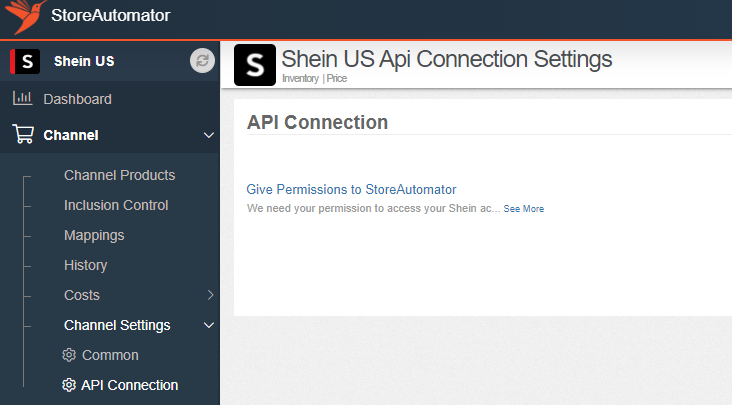Click the gear icon next to API Connection
The height and width of the screenshot is (405, 732).
[69, 385]
